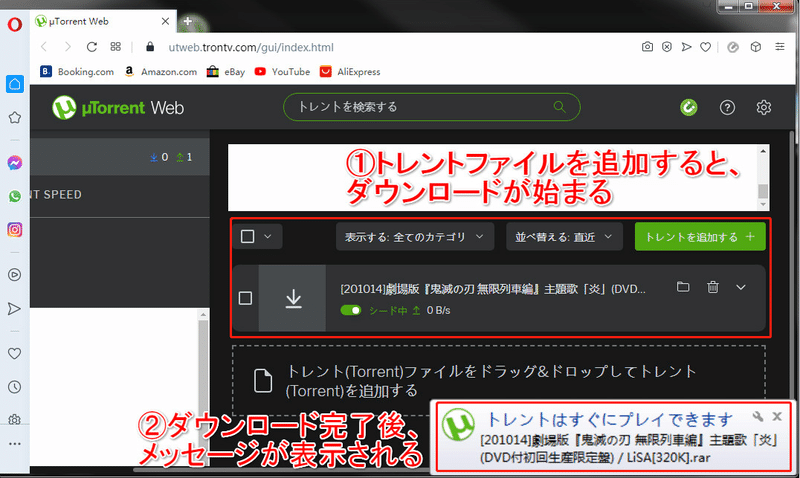Click the torrent download thumbnail
This screenshot has height=478, width=800.
pyautogui.click(x=292, y=298)
